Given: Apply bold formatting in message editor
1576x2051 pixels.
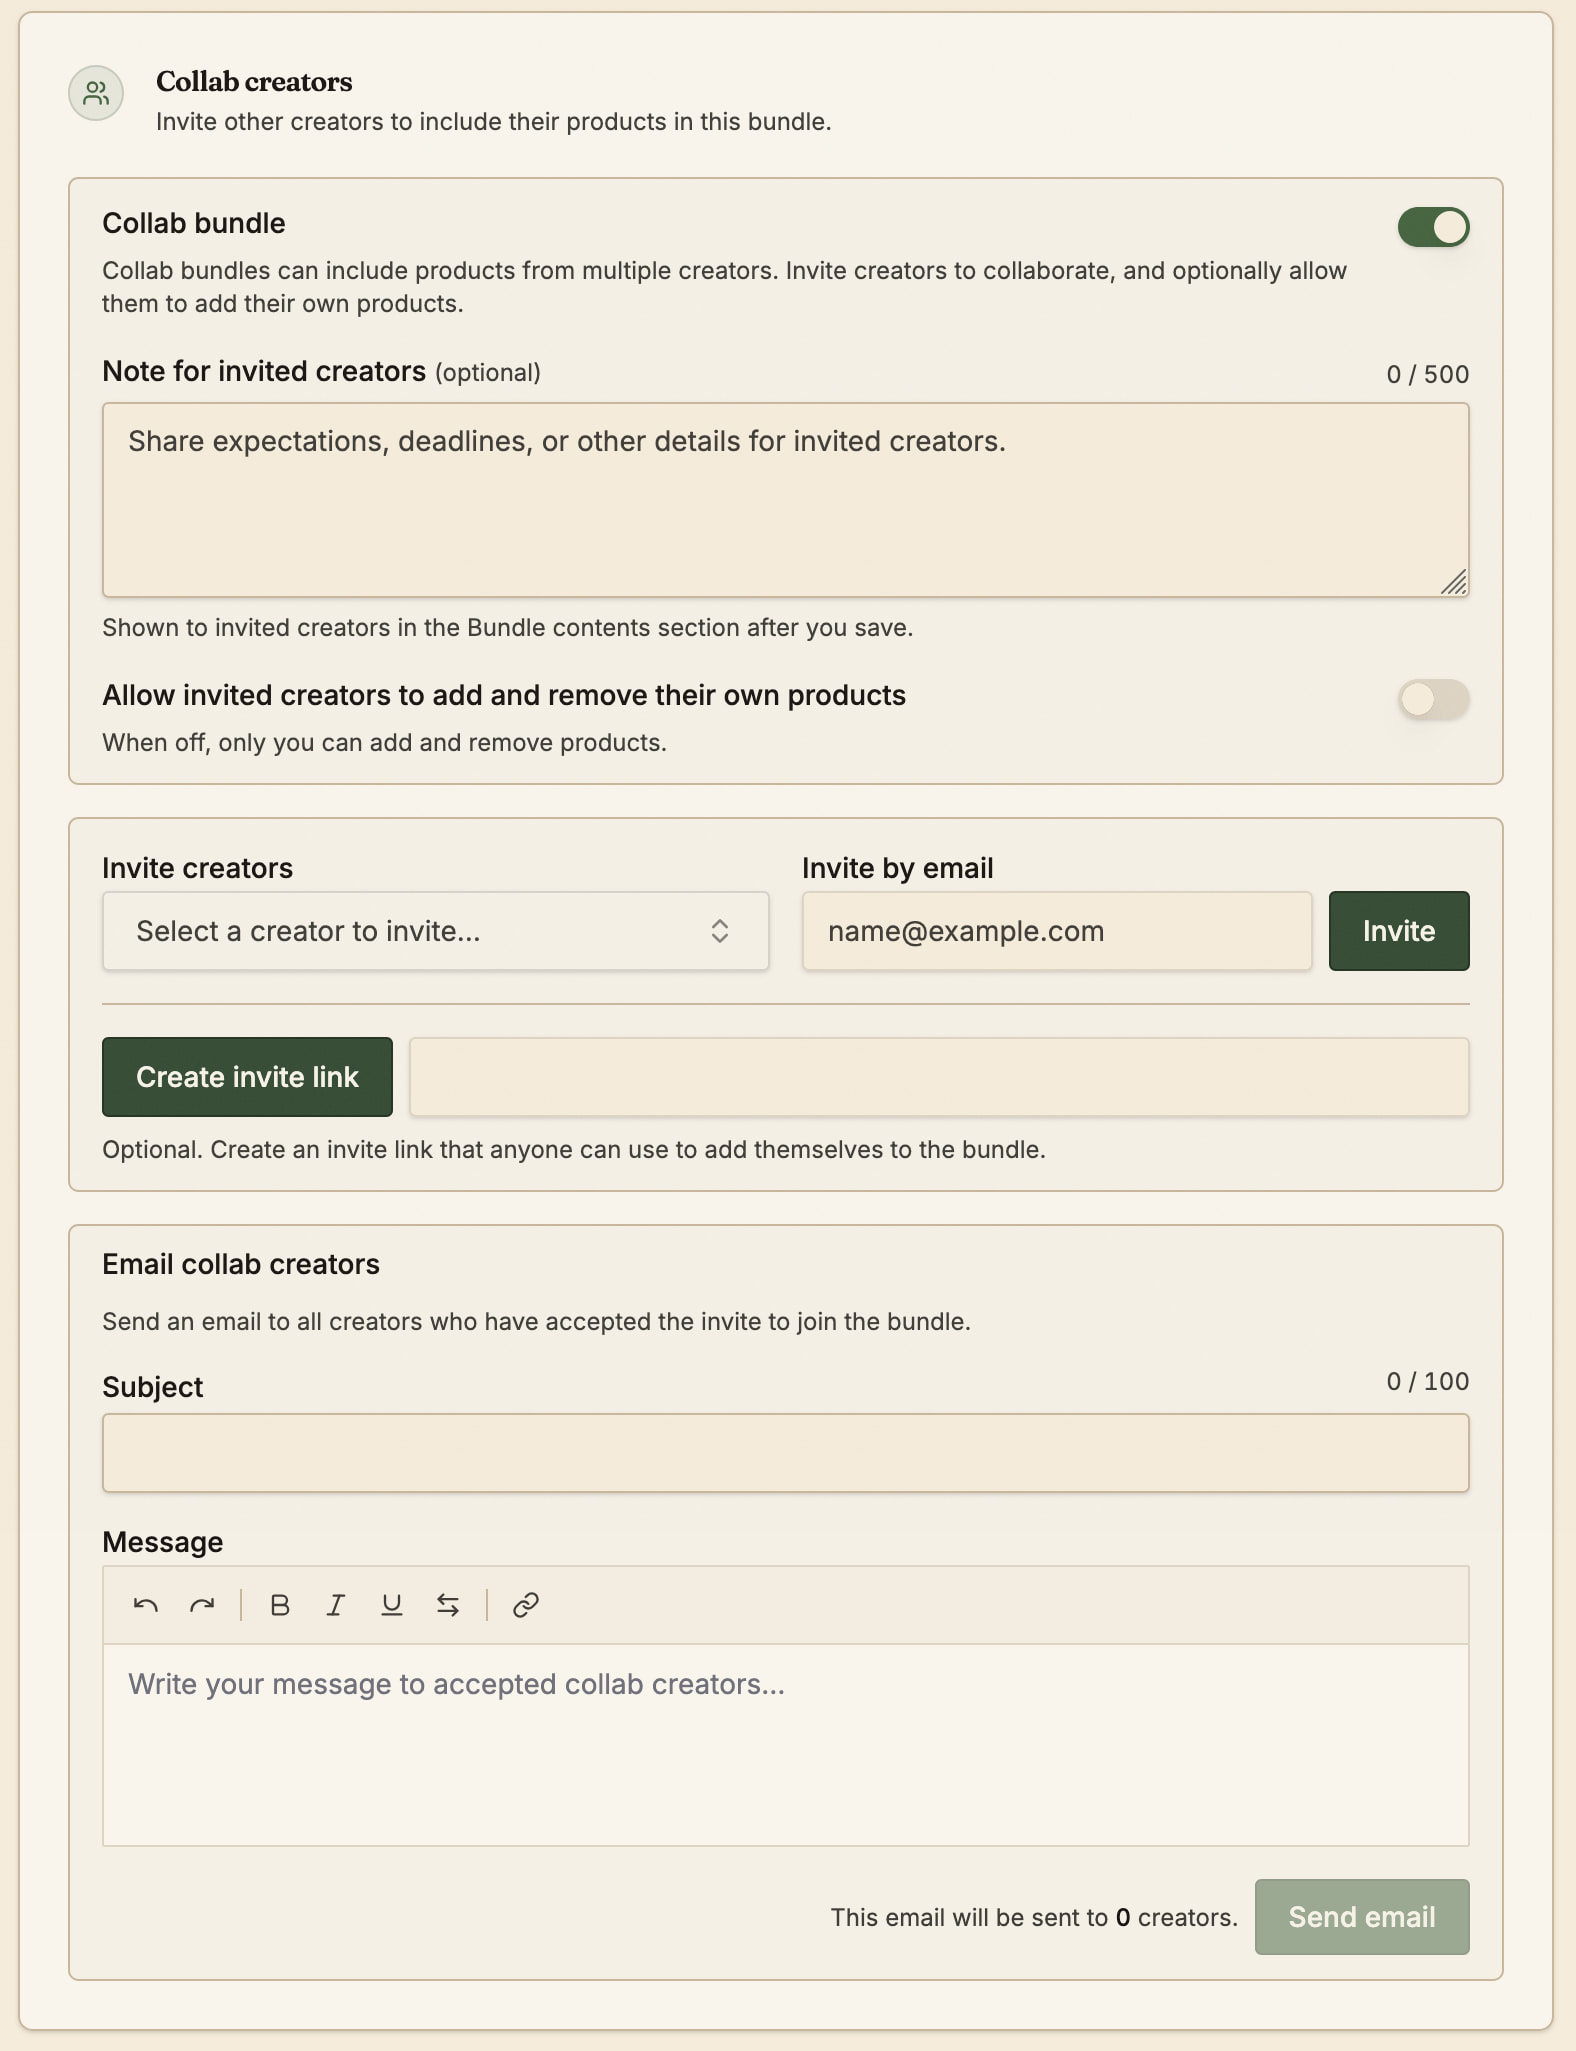Looking at the screenshot, I should coord(280,1605).
